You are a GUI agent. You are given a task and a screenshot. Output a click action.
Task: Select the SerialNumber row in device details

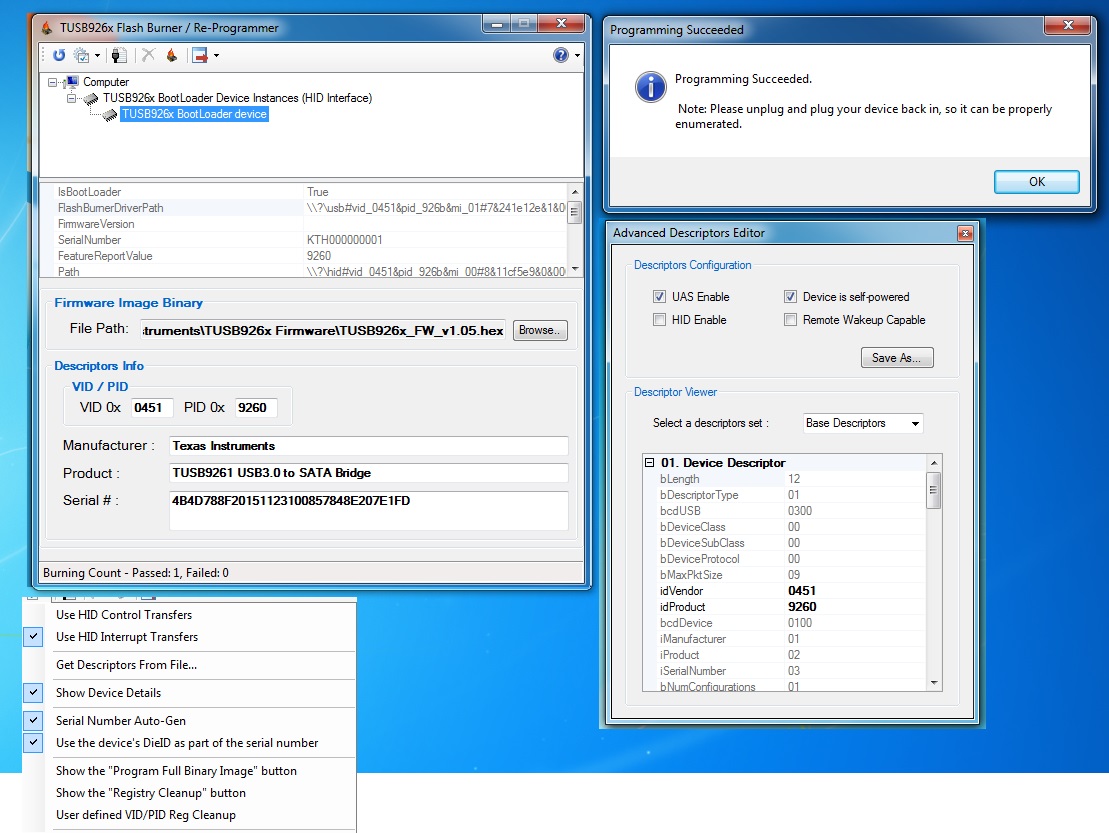tap(304, 240)
